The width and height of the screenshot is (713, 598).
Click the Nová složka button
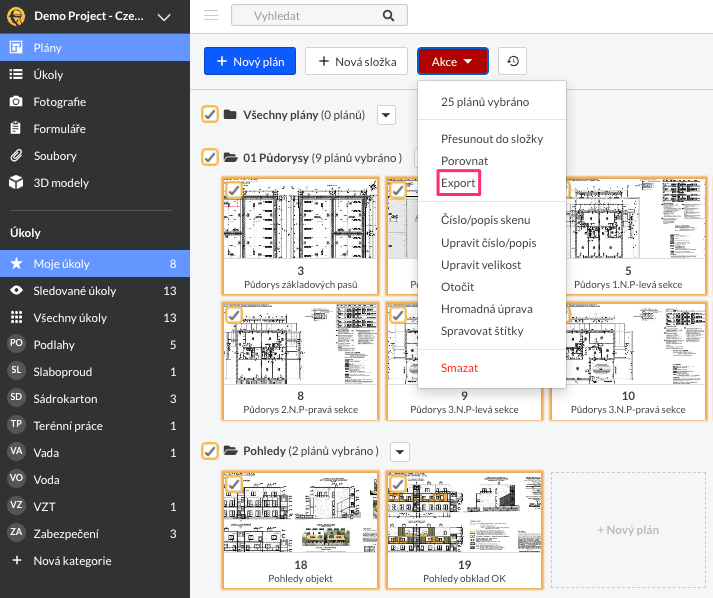[x=356, y=61]
